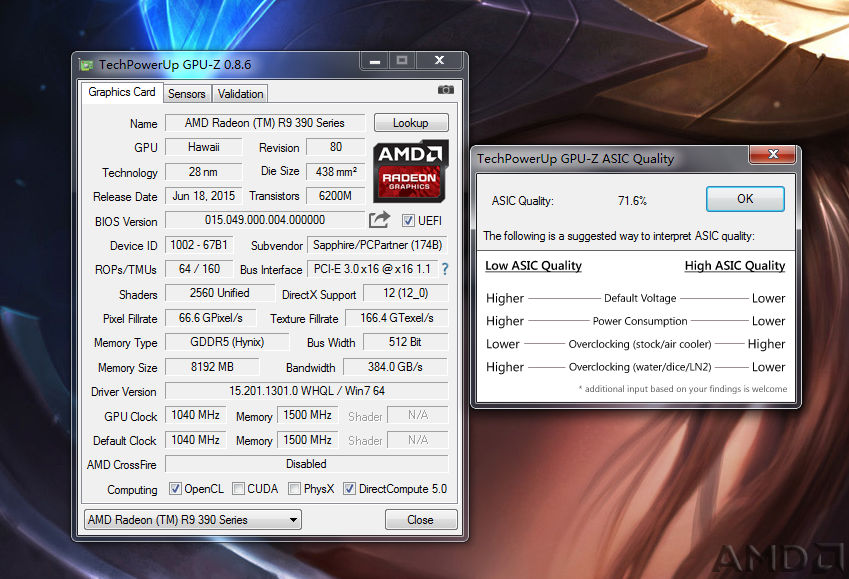
Task: Click the Default Voltage label in ASIC dialog
Action: [640, 298]
